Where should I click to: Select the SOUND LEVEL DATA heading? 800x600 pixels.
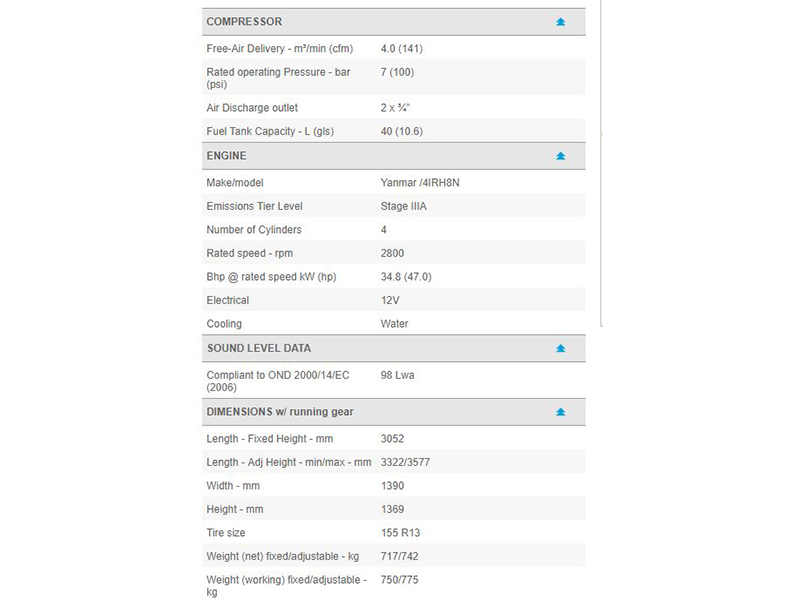[x=258, y=348]
